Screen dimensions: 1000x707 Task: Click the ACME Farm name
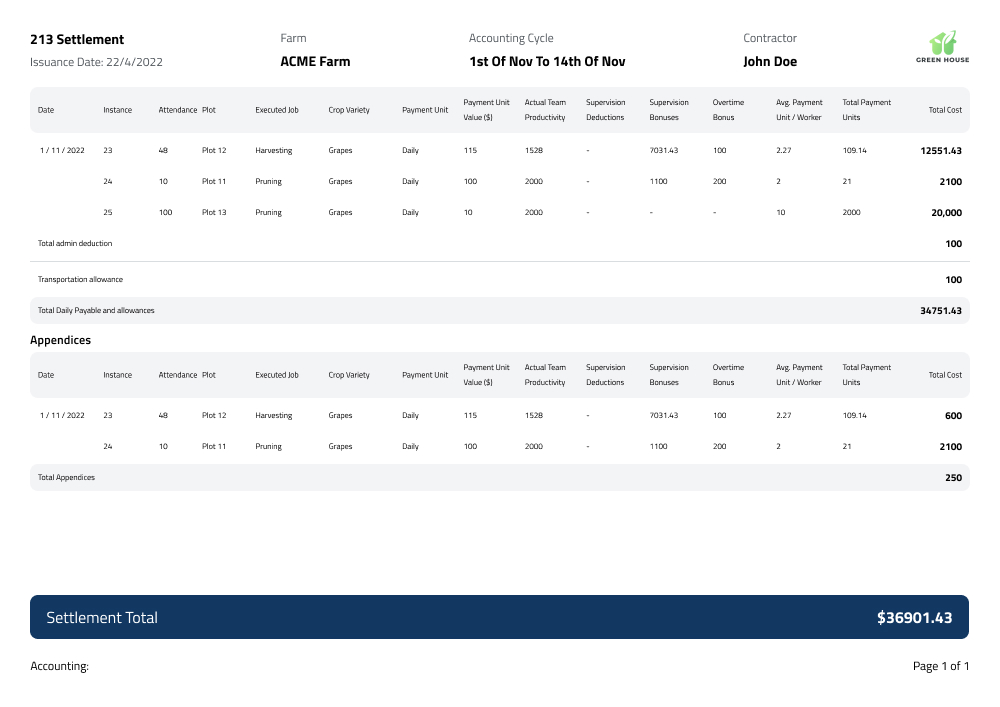pyautogui.click(x=315, y=61)
